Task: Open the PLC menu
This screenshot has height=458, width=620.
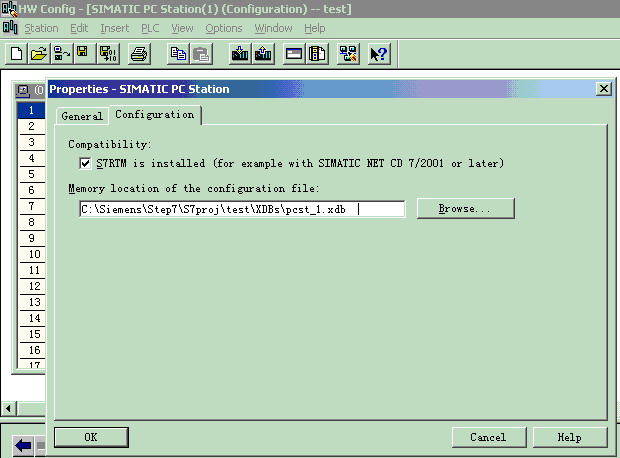Action: click(150, 28)
